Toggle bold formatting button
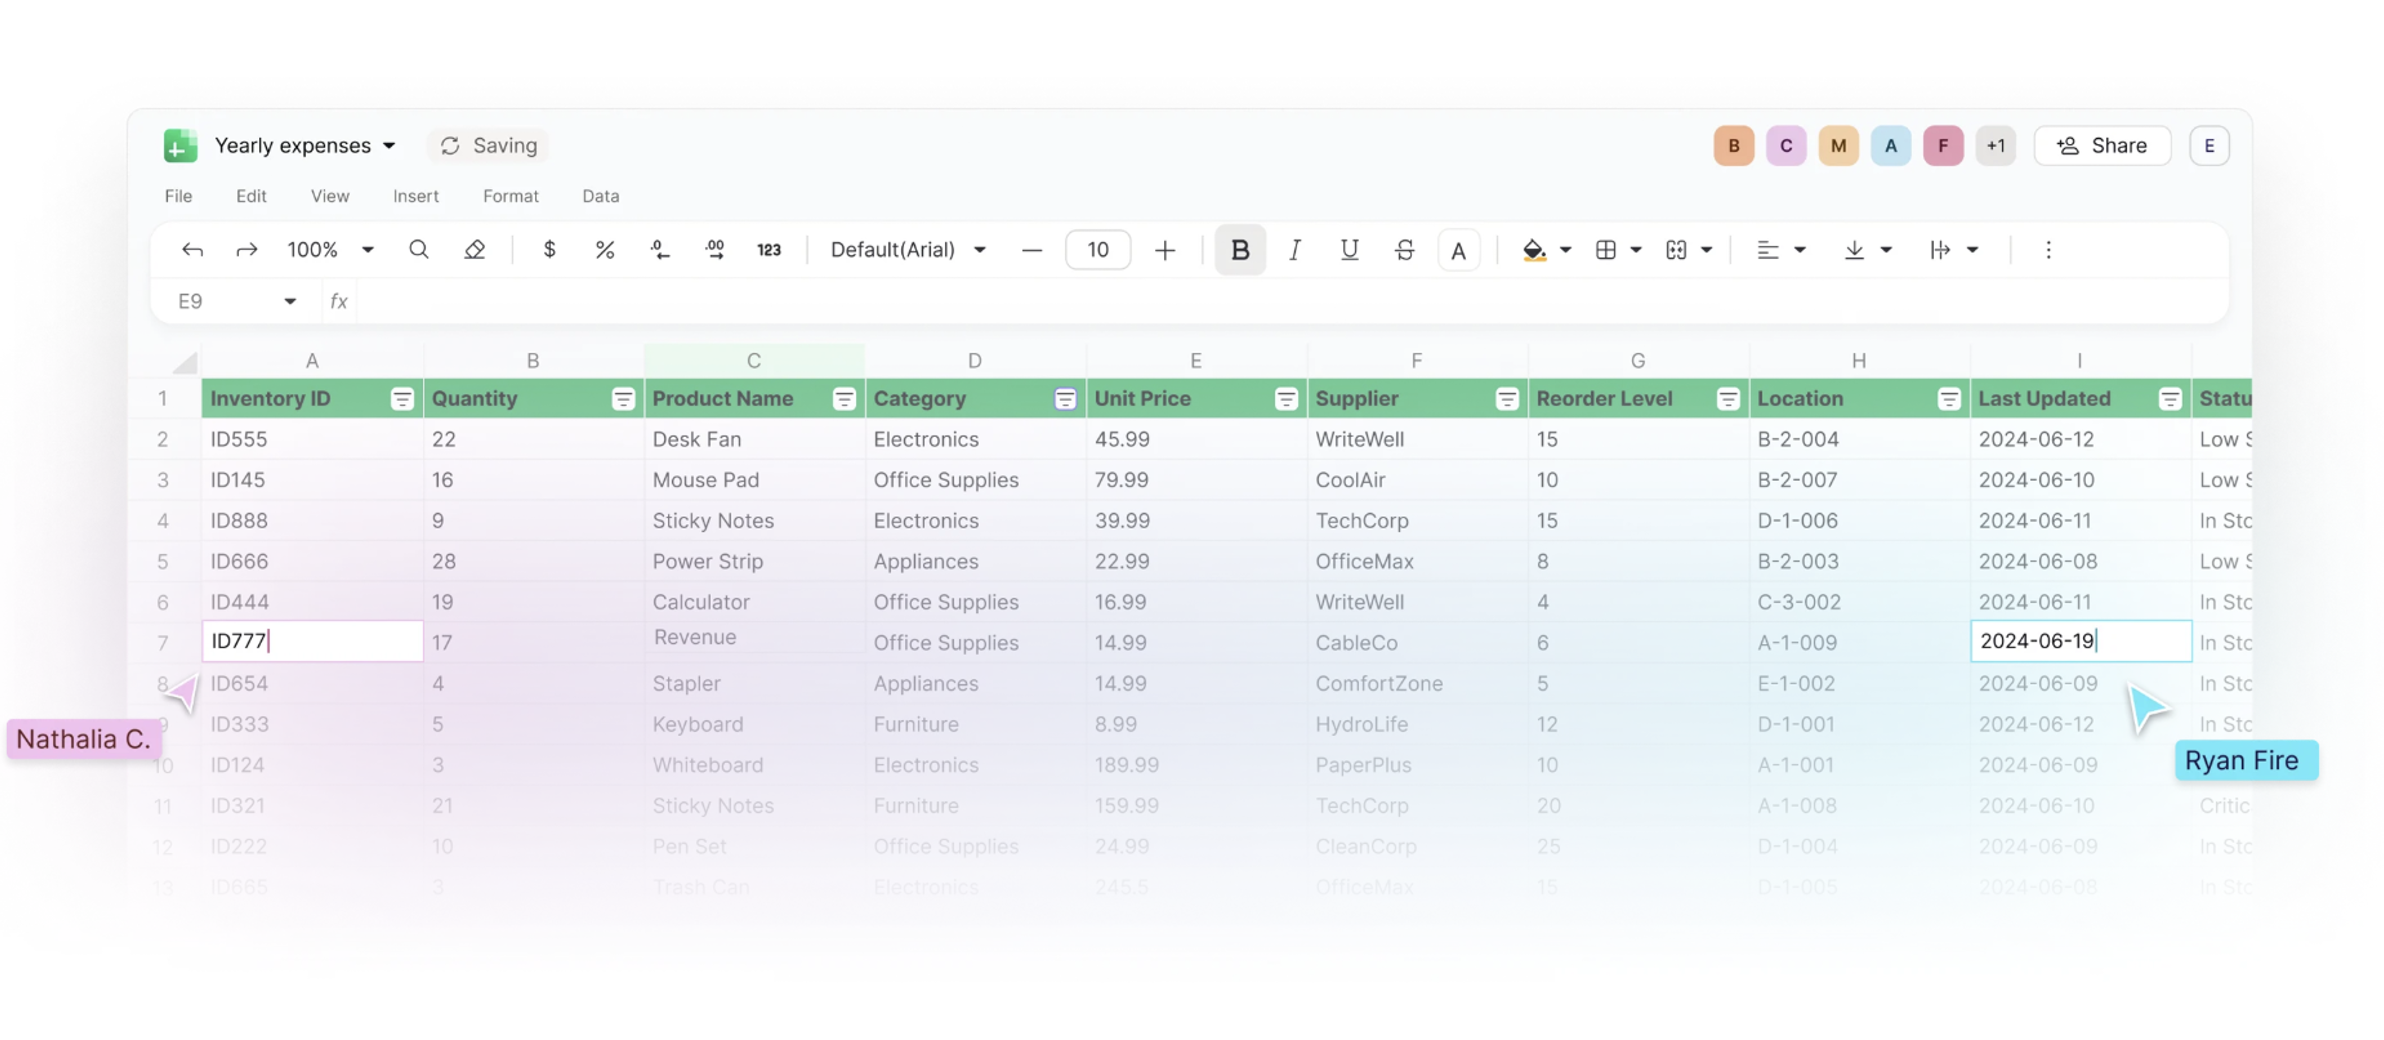 1240,250
